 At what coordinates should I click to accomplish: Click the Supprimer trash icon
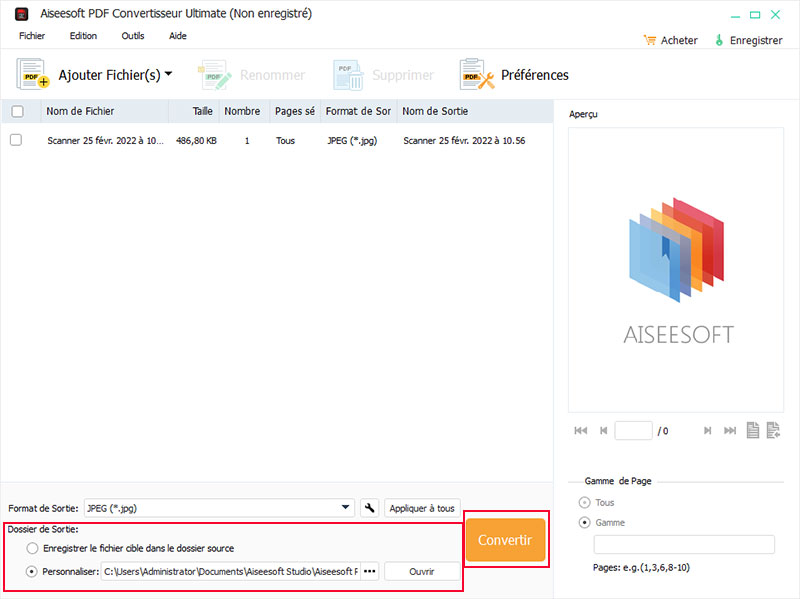348,75
